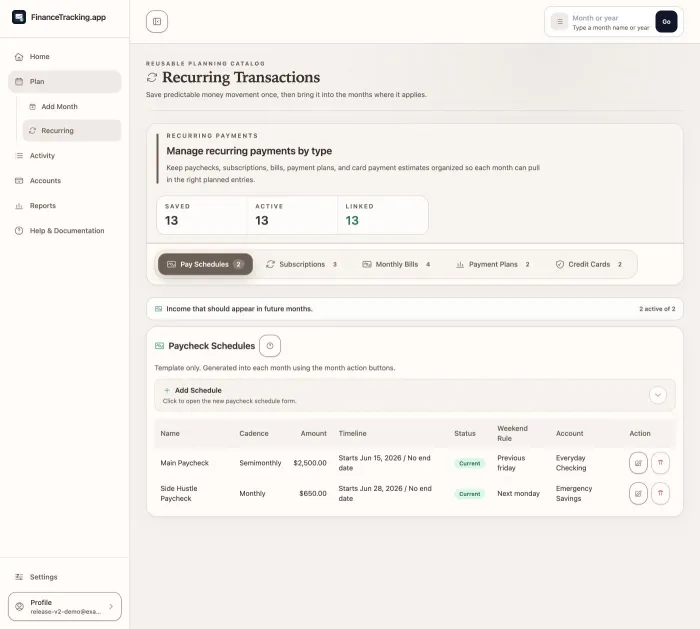Open the Profile card
This screenshot has width=700, height=629.
(65, 606)
